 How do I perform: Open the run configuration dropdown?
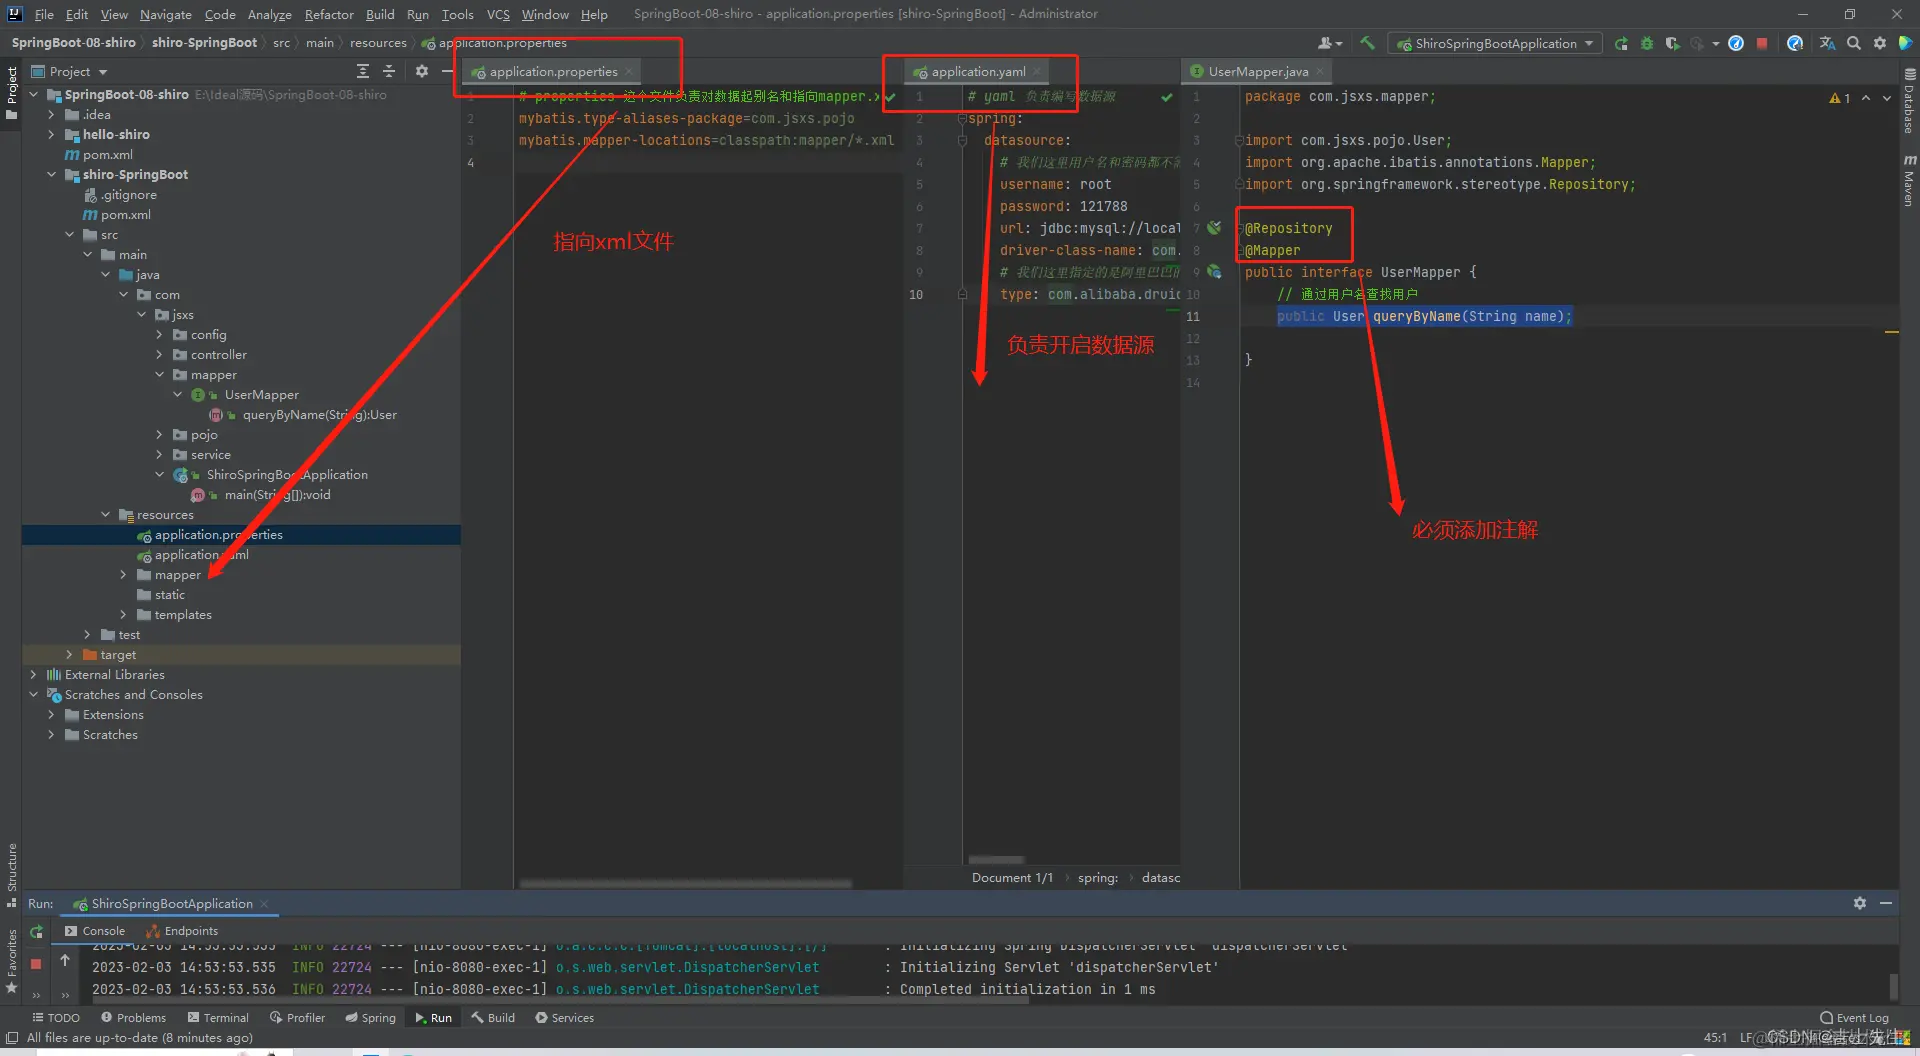(x=1497, y=43)
